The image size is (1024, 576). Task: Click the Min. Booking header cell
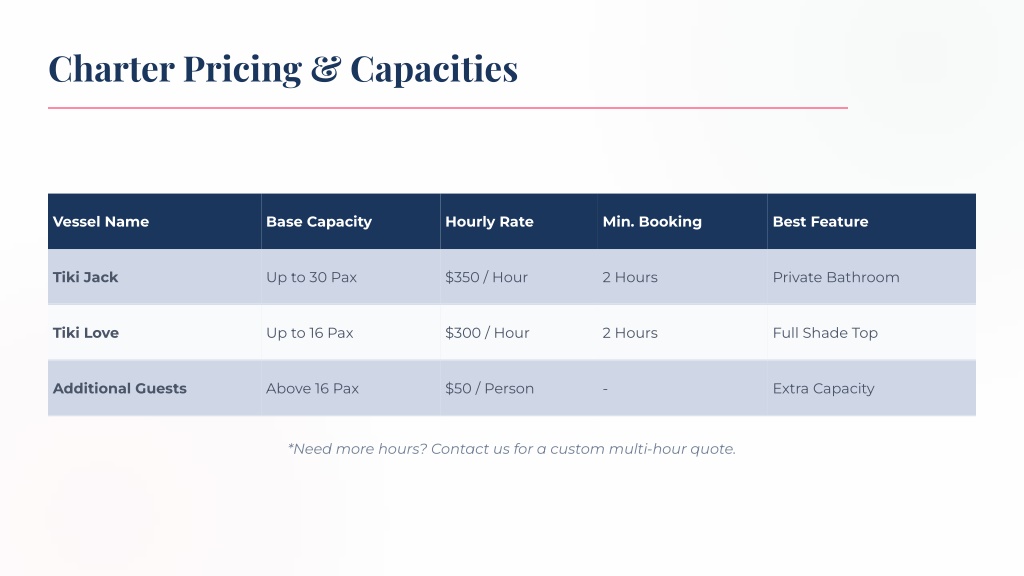[682, 221]
